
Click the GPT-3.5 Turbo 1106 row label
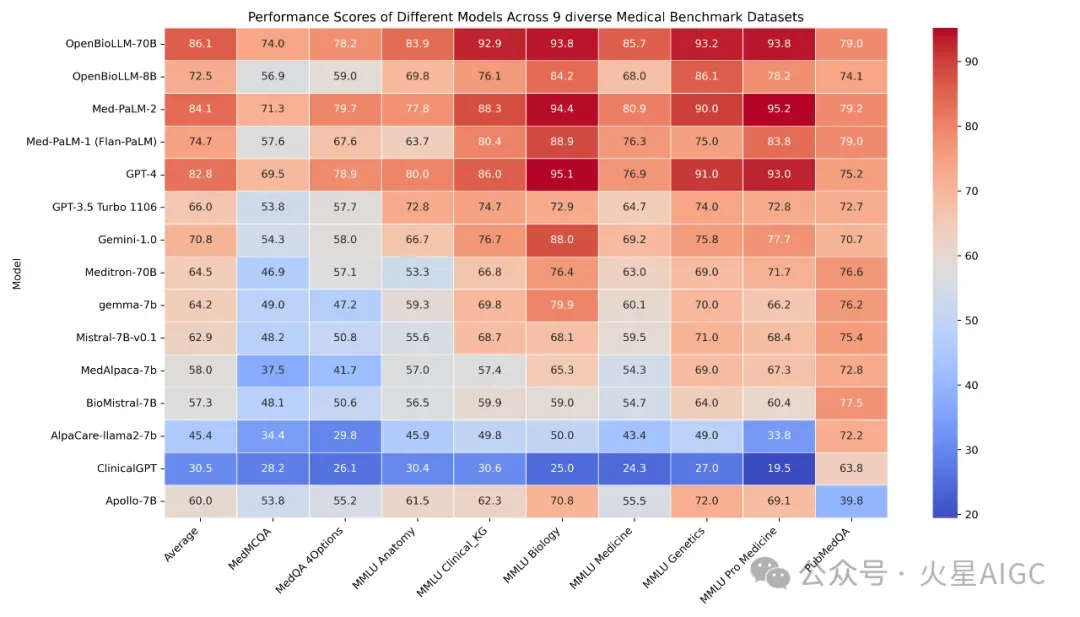105,207
